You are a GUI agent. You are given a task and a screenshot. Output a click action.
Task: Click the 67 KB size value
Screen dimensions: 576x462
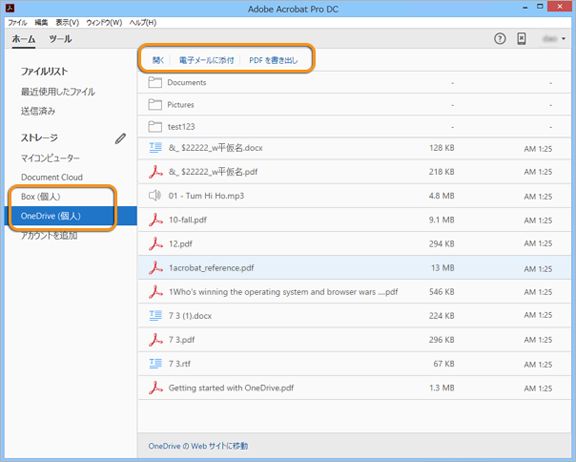(x=444, y=364)
